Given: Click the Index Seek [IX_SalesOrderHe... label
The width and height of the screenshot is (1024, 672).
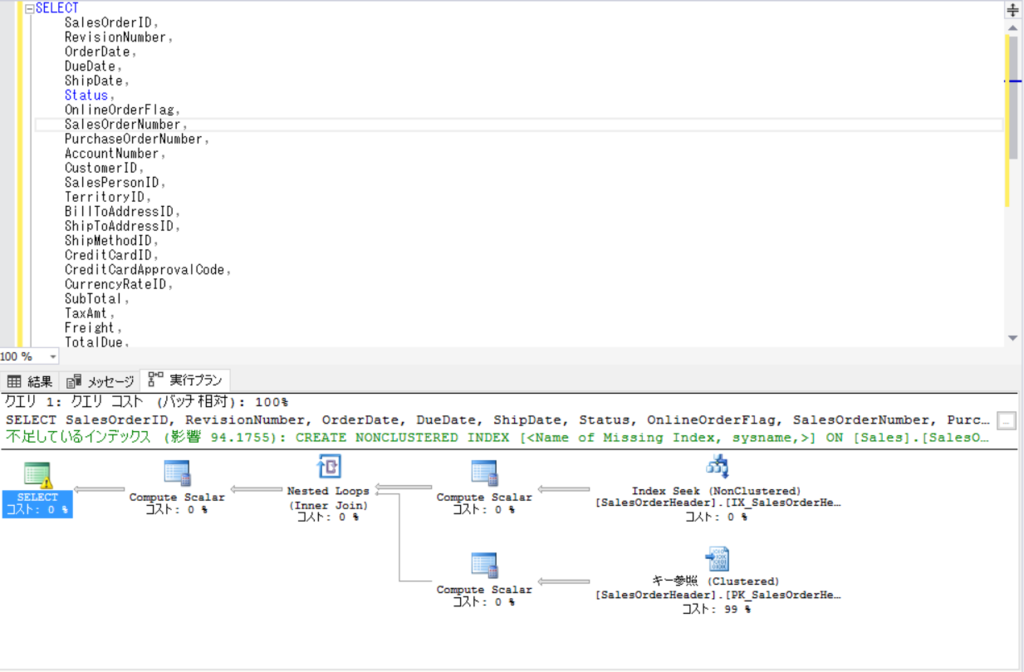Looking at the screenshot, I should coord(718,503).
